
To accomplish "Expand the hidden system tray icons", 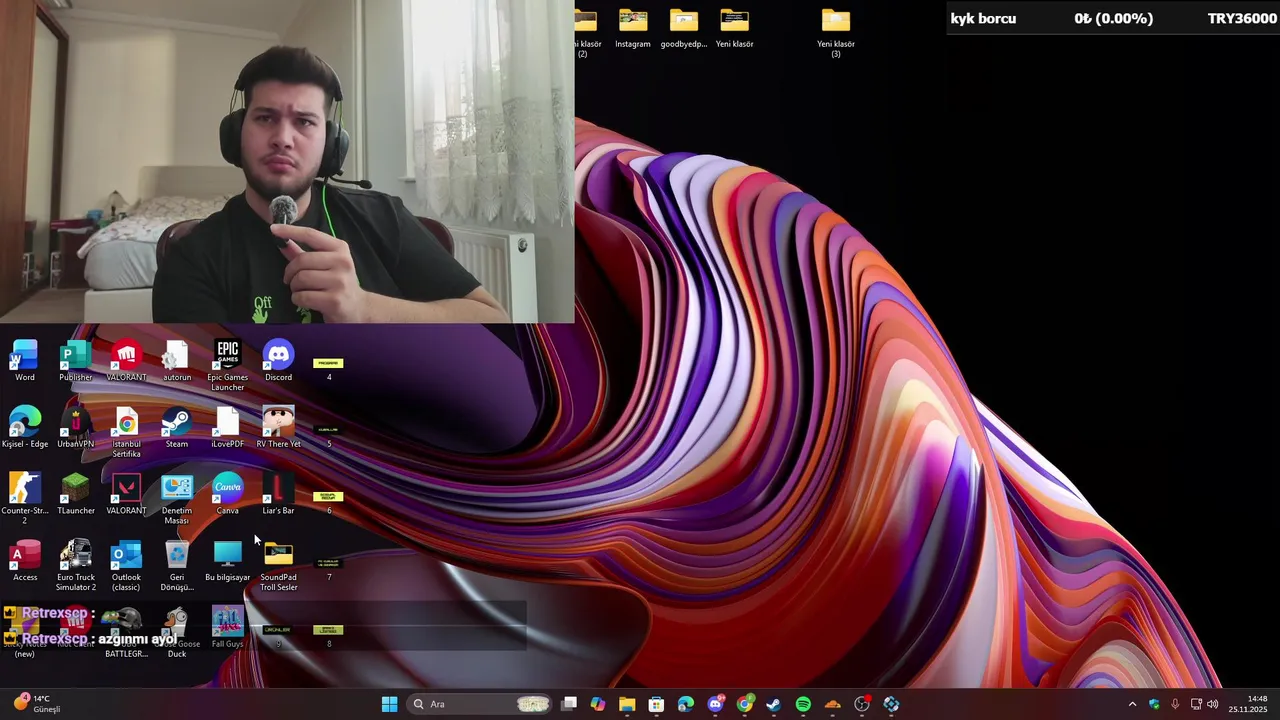I will pyautogui.click(x=1132, y=704).
